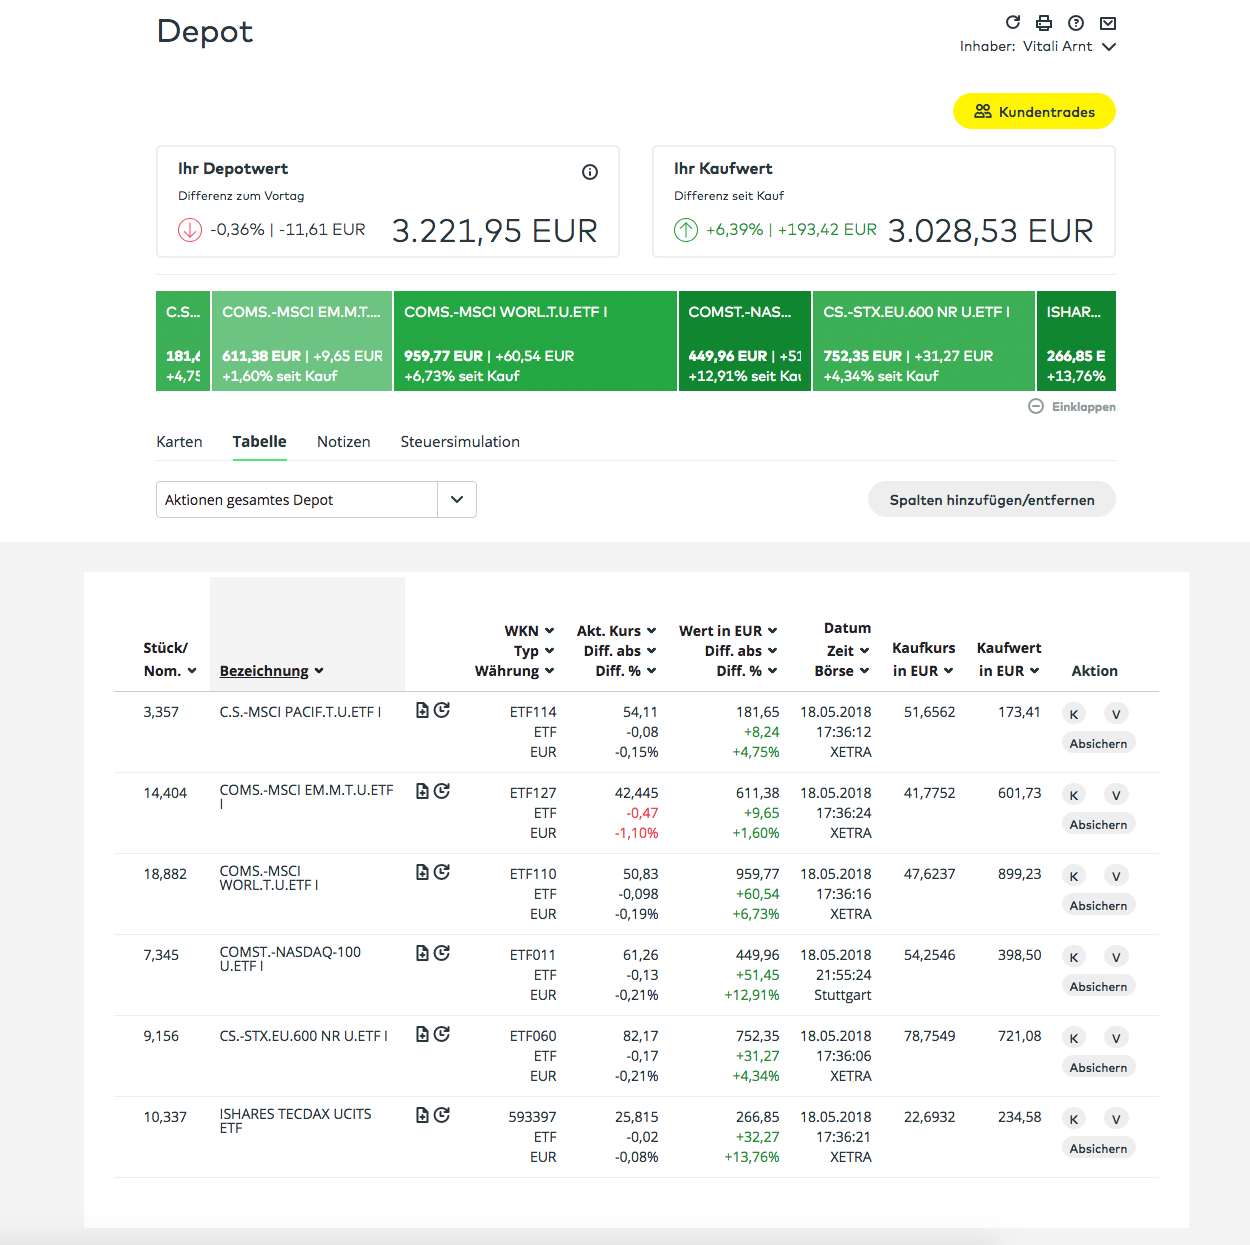Click WKN value ETF127
The width and height of the screenshot is (1250, 1245).
[x=533, y=793]
